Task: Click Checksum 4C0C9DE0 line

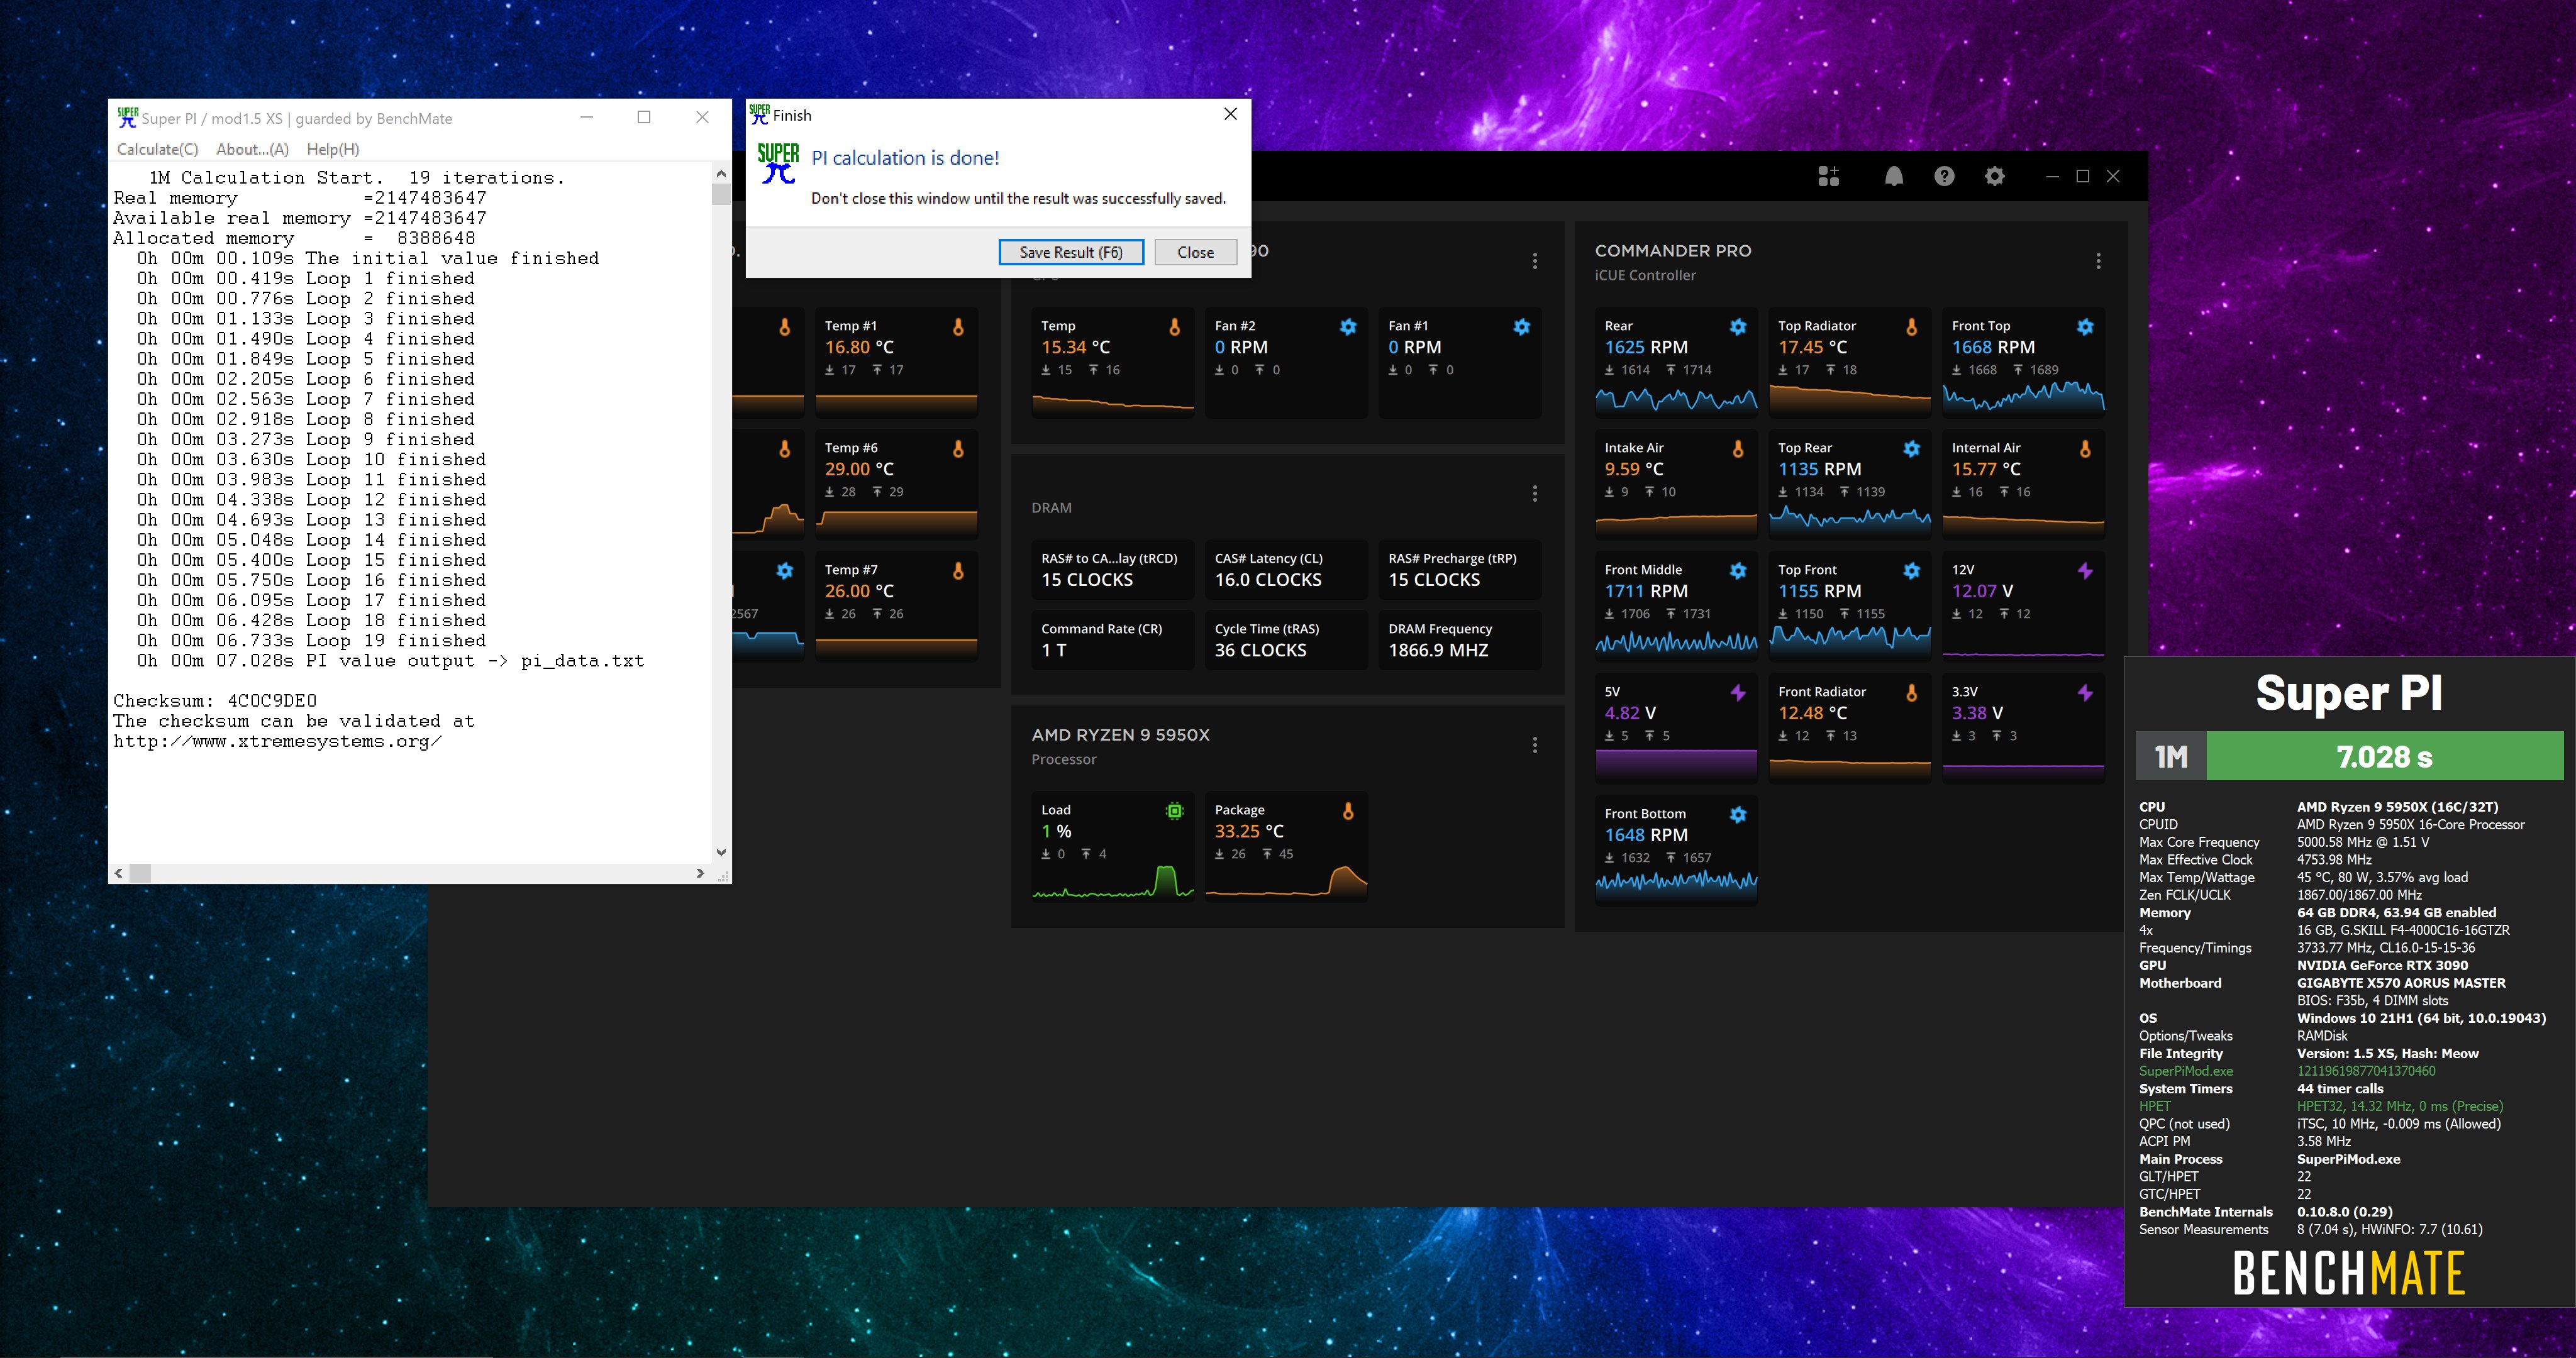Action: click(215, 701)
